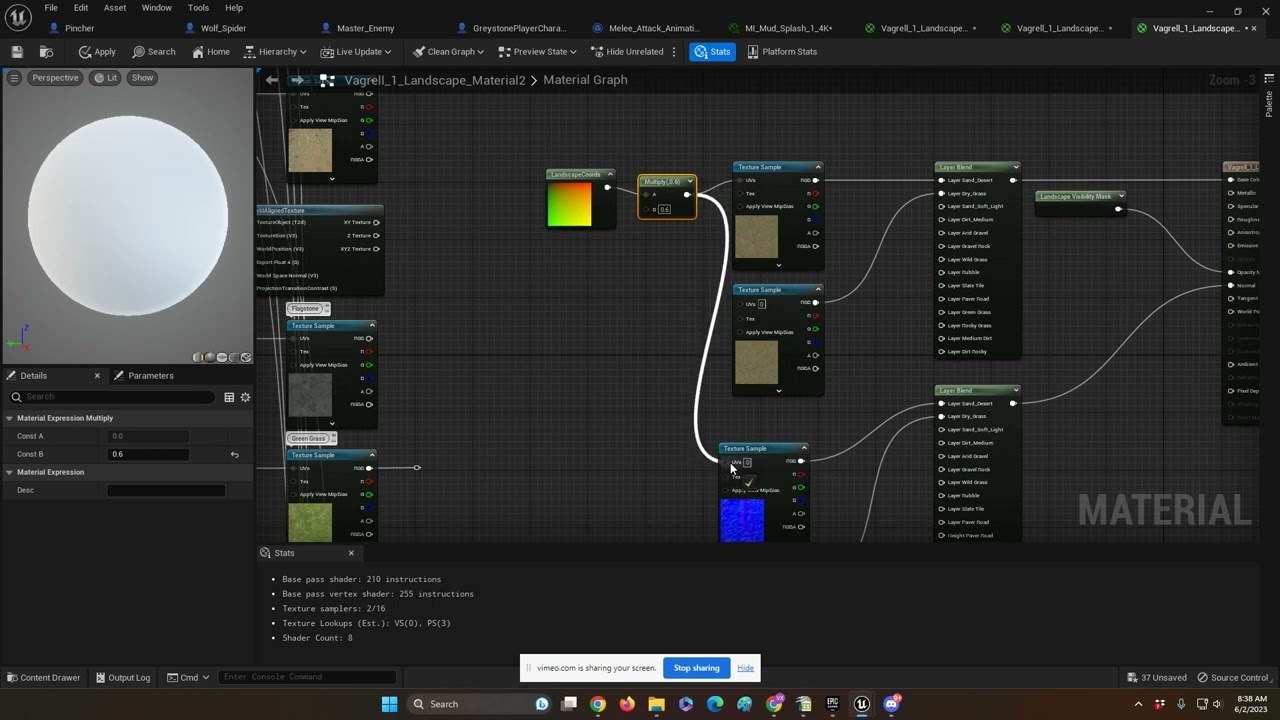The image size is (1280, 720).
Task: Open viewport options hamburger menu
Action: coord(14,77)
